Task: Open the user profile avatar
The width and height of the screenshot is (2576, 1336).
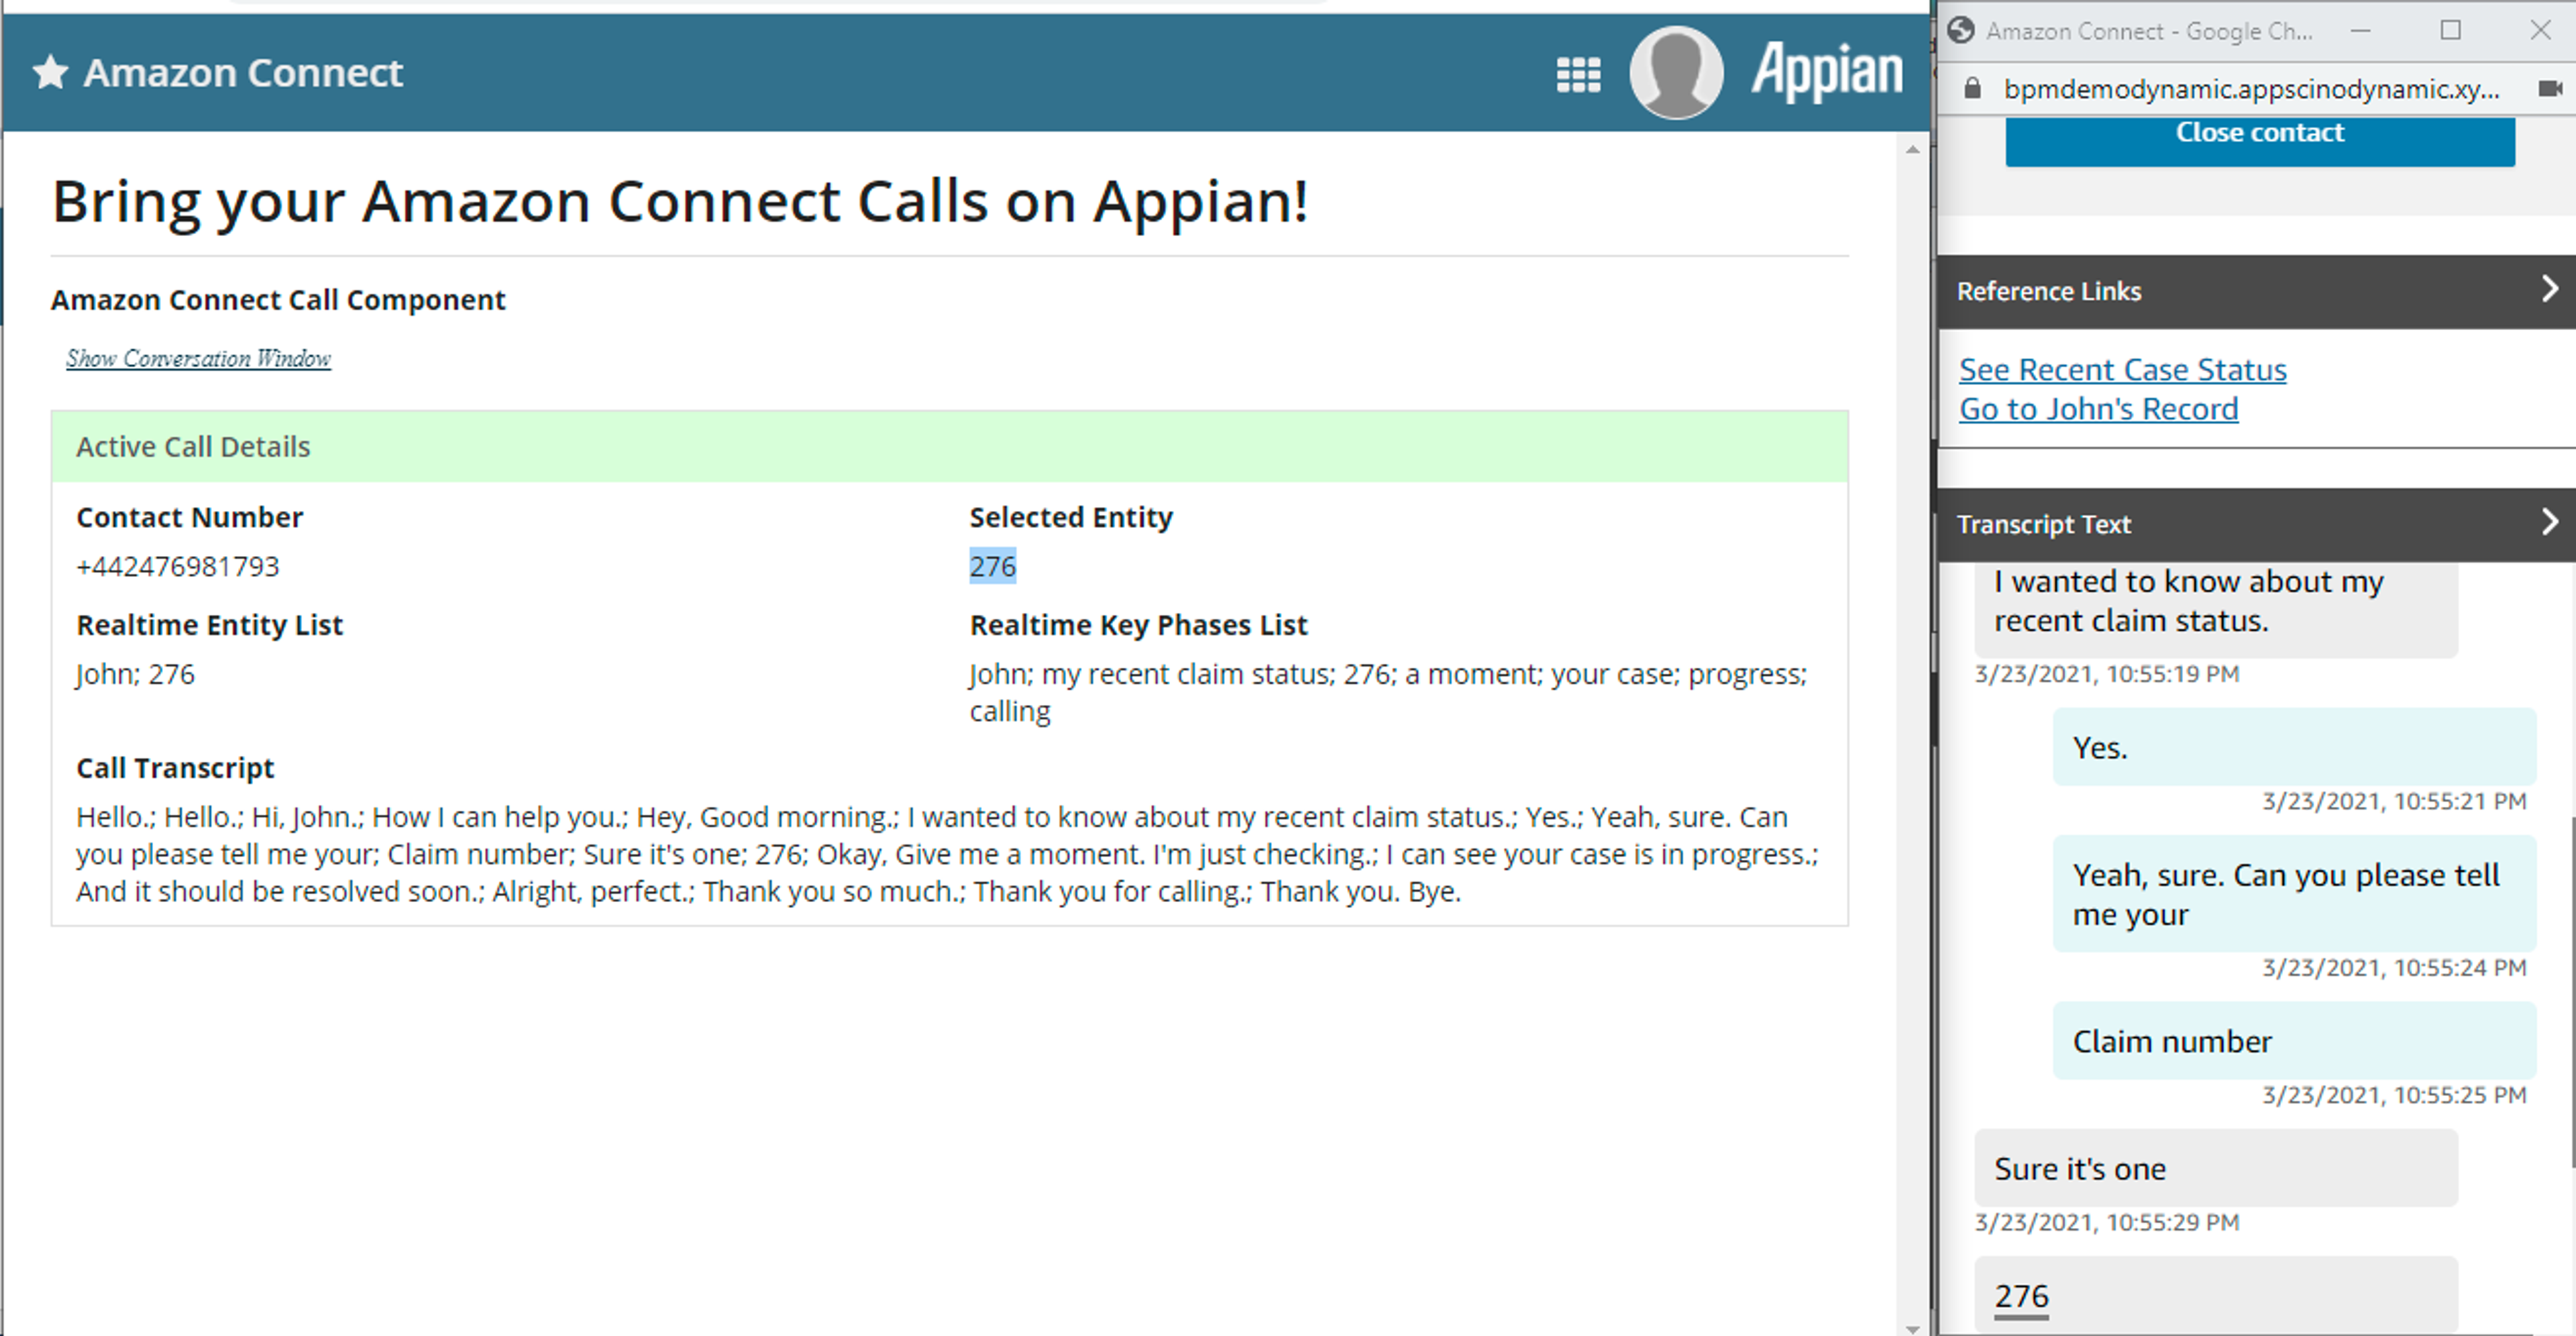Action: (1676, 72)
